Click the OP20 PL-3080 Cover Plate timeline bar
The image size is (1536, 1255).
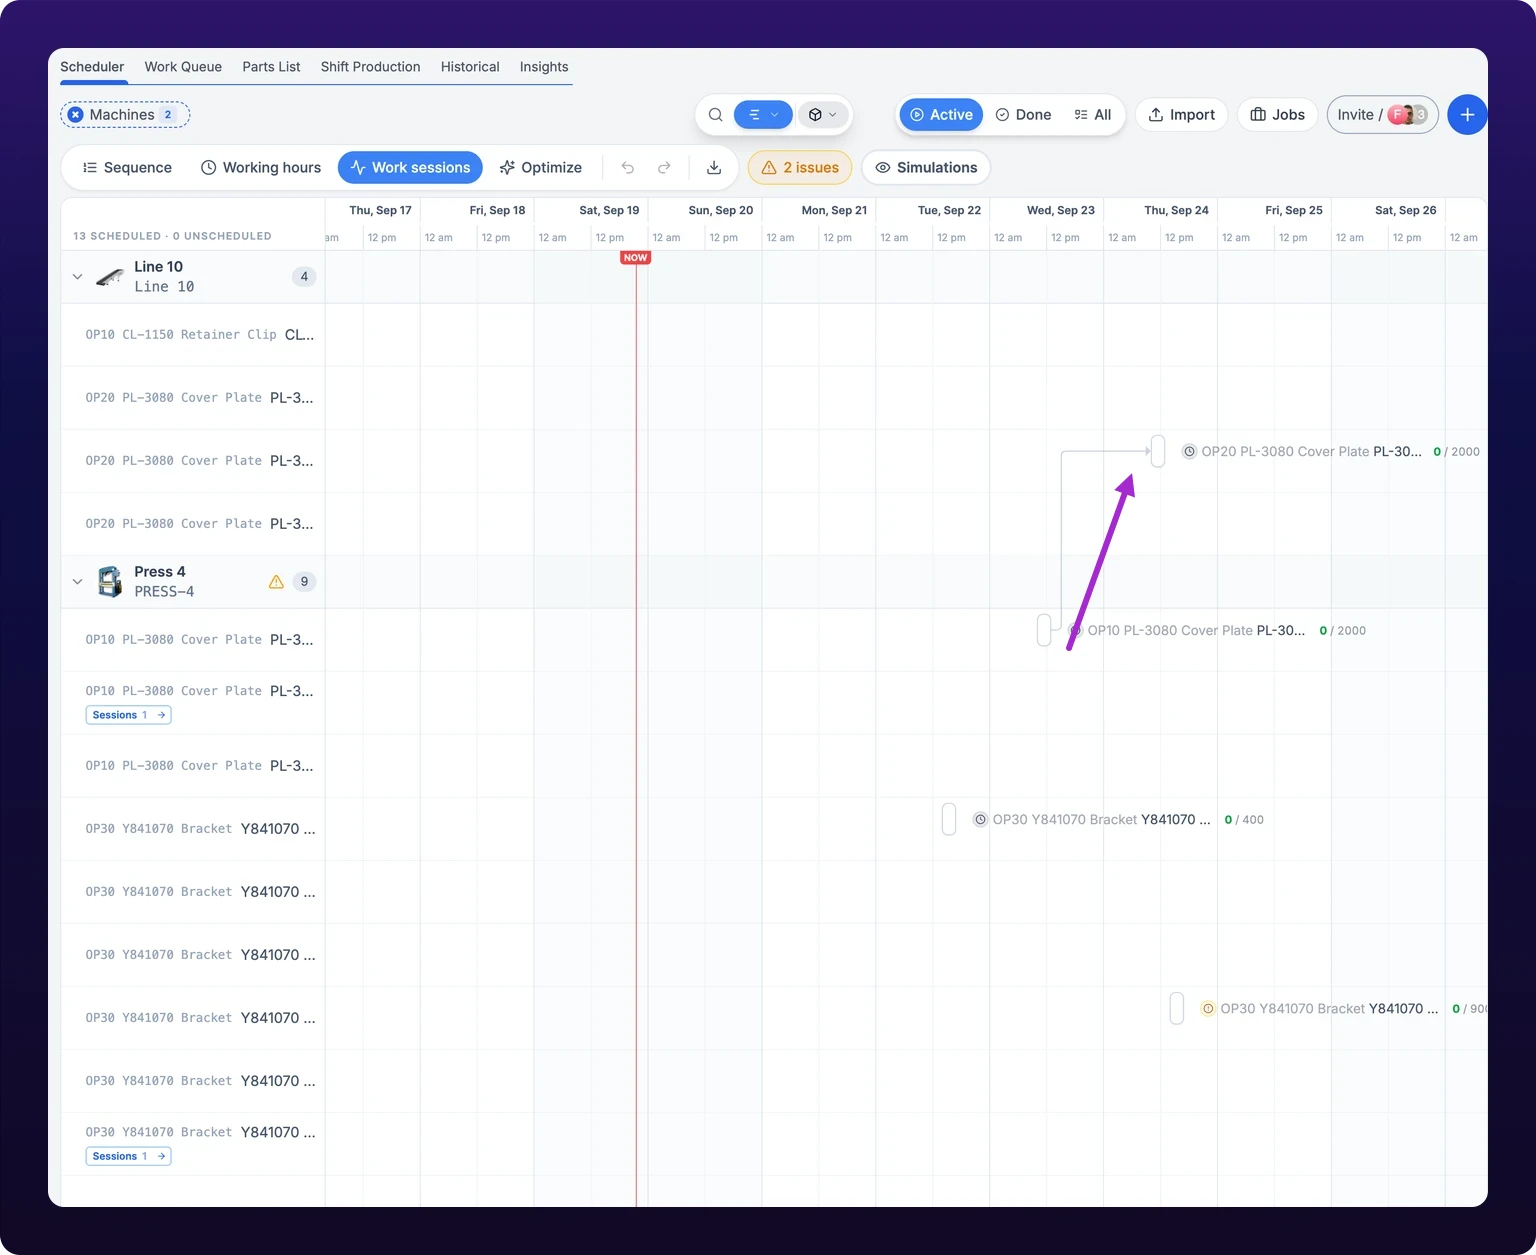point(1158,451)
